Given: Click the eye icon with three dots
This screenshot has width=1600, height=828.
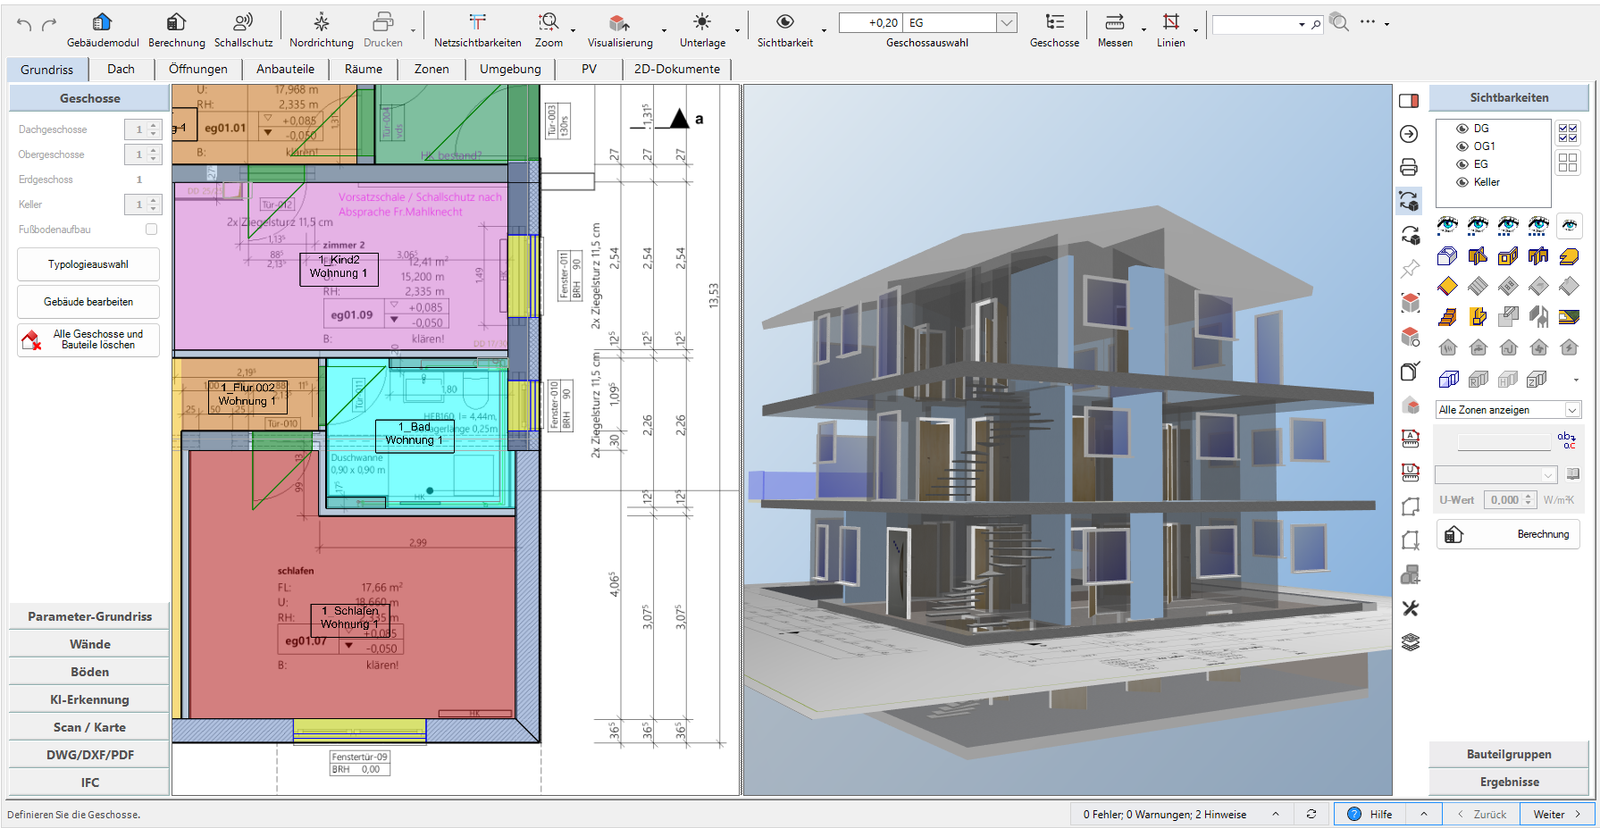Looking at the screenshot, I should coord(1508,225).
